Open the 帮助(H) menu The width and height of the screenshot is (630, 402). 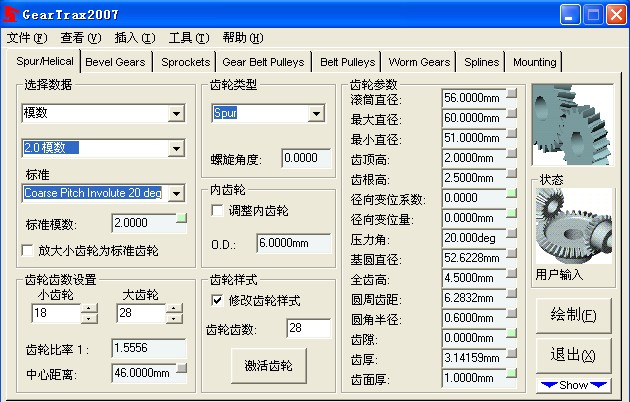243,38
